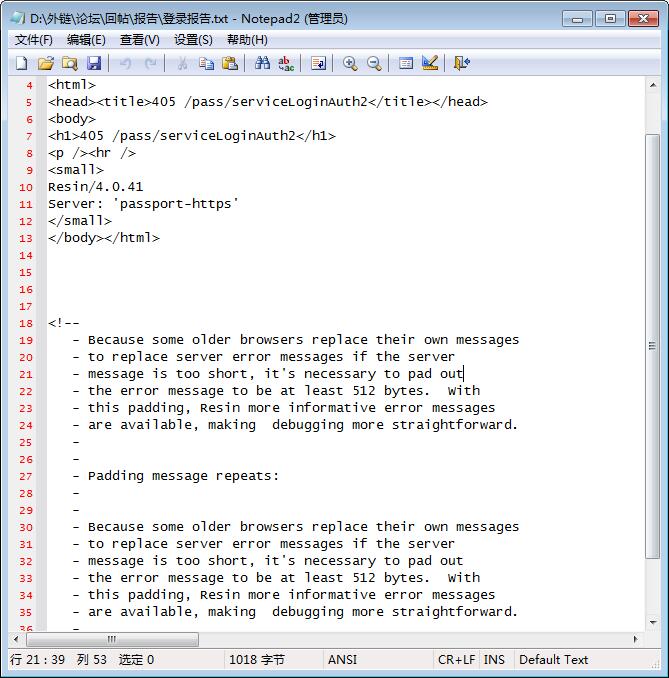This screenshot has width=669, height=678.
Task: Click the vertical scrollbar down arrow
Action: click(x=652, y=622)
